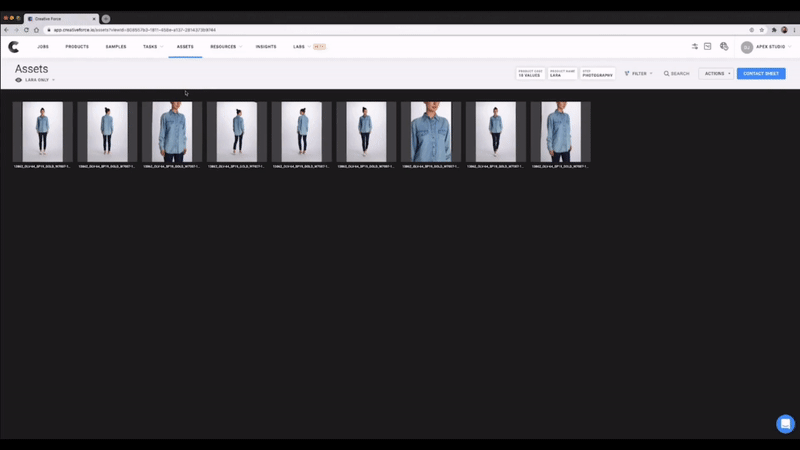
Task: Open the Resources menu in navigation
Action: coord(225,47)
